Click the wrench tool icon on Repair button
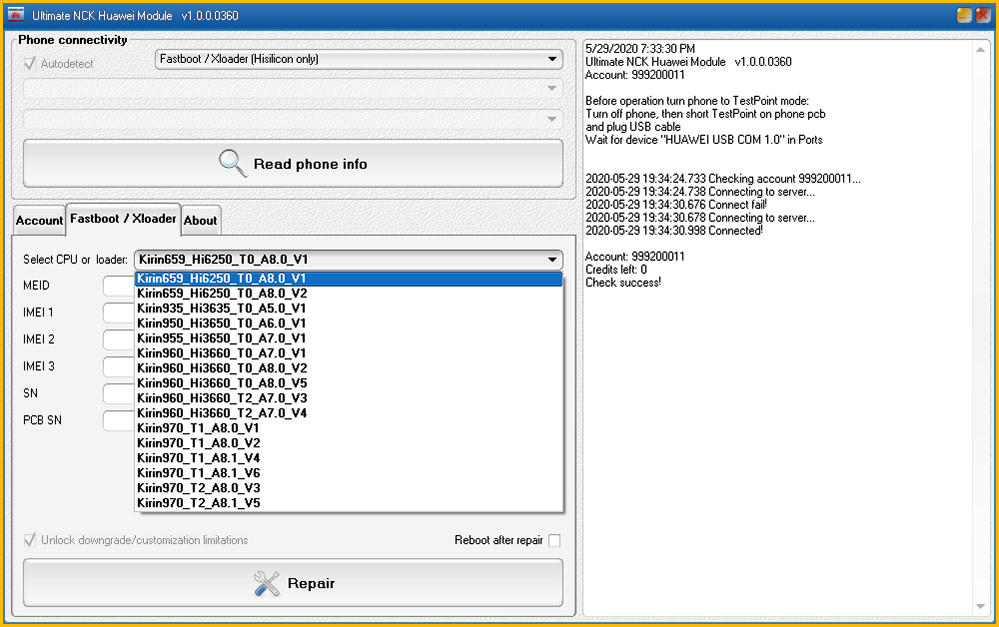Image resolution: width=999 pixels, height=627 pixels. coord(265,583)
